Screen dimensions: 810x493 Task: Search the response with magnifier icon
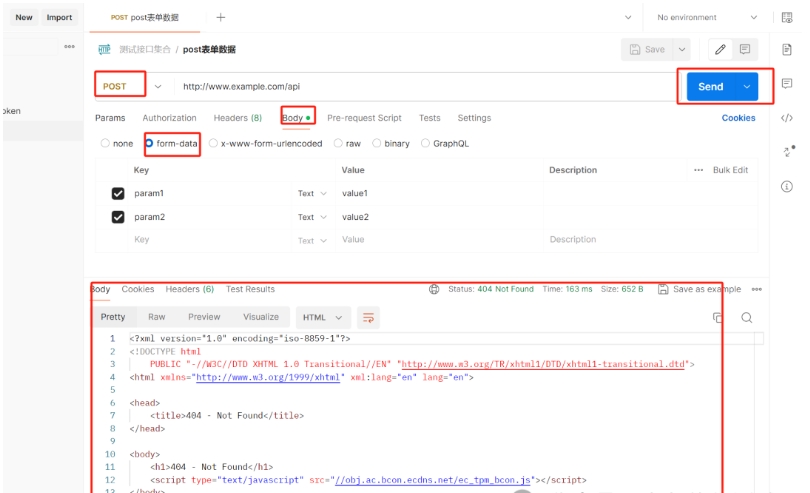(746, 317)
